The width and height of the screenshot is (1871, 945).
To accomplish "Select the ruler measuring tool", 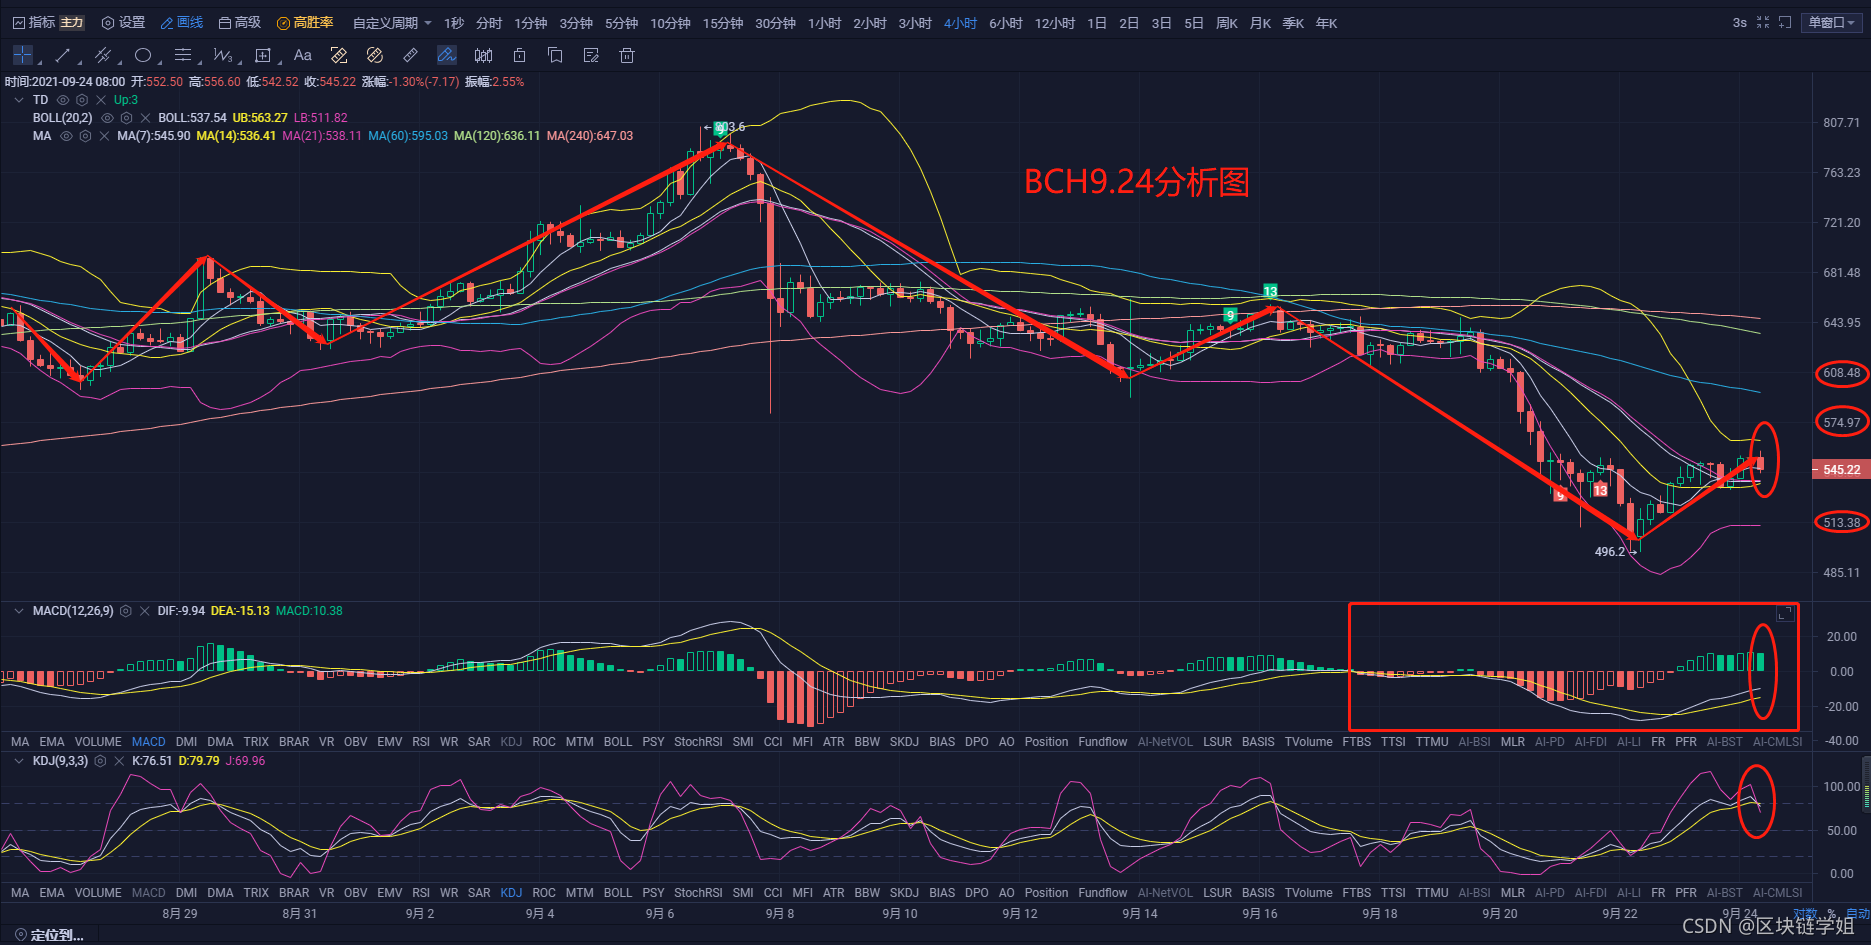I will 411,55.
